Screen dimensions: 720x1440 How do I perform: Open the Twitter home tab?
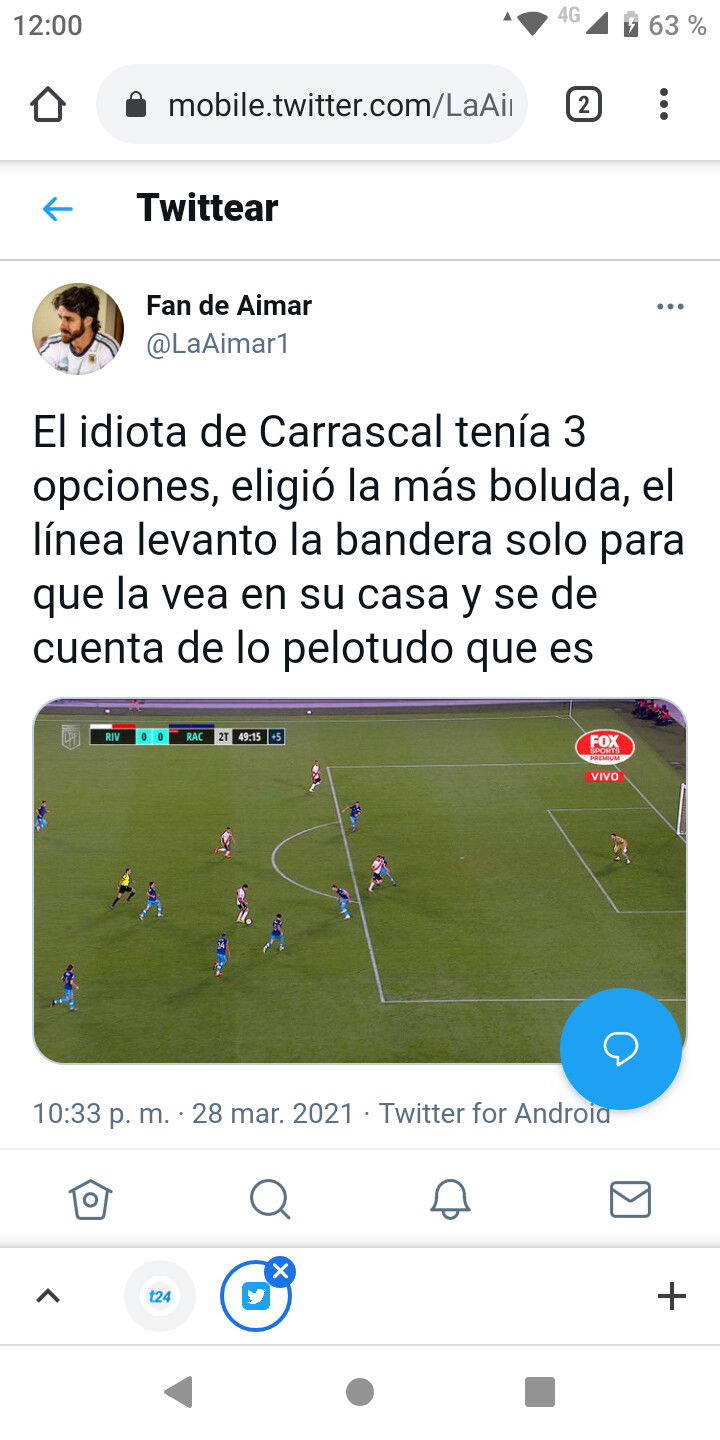tap(90, 1198)
